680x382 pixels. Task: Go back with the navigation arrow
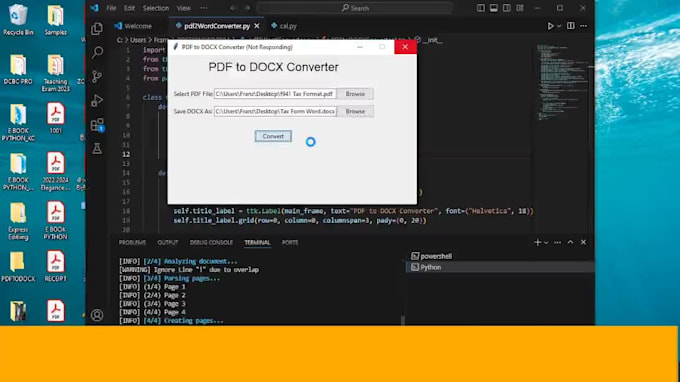(233, 8)
